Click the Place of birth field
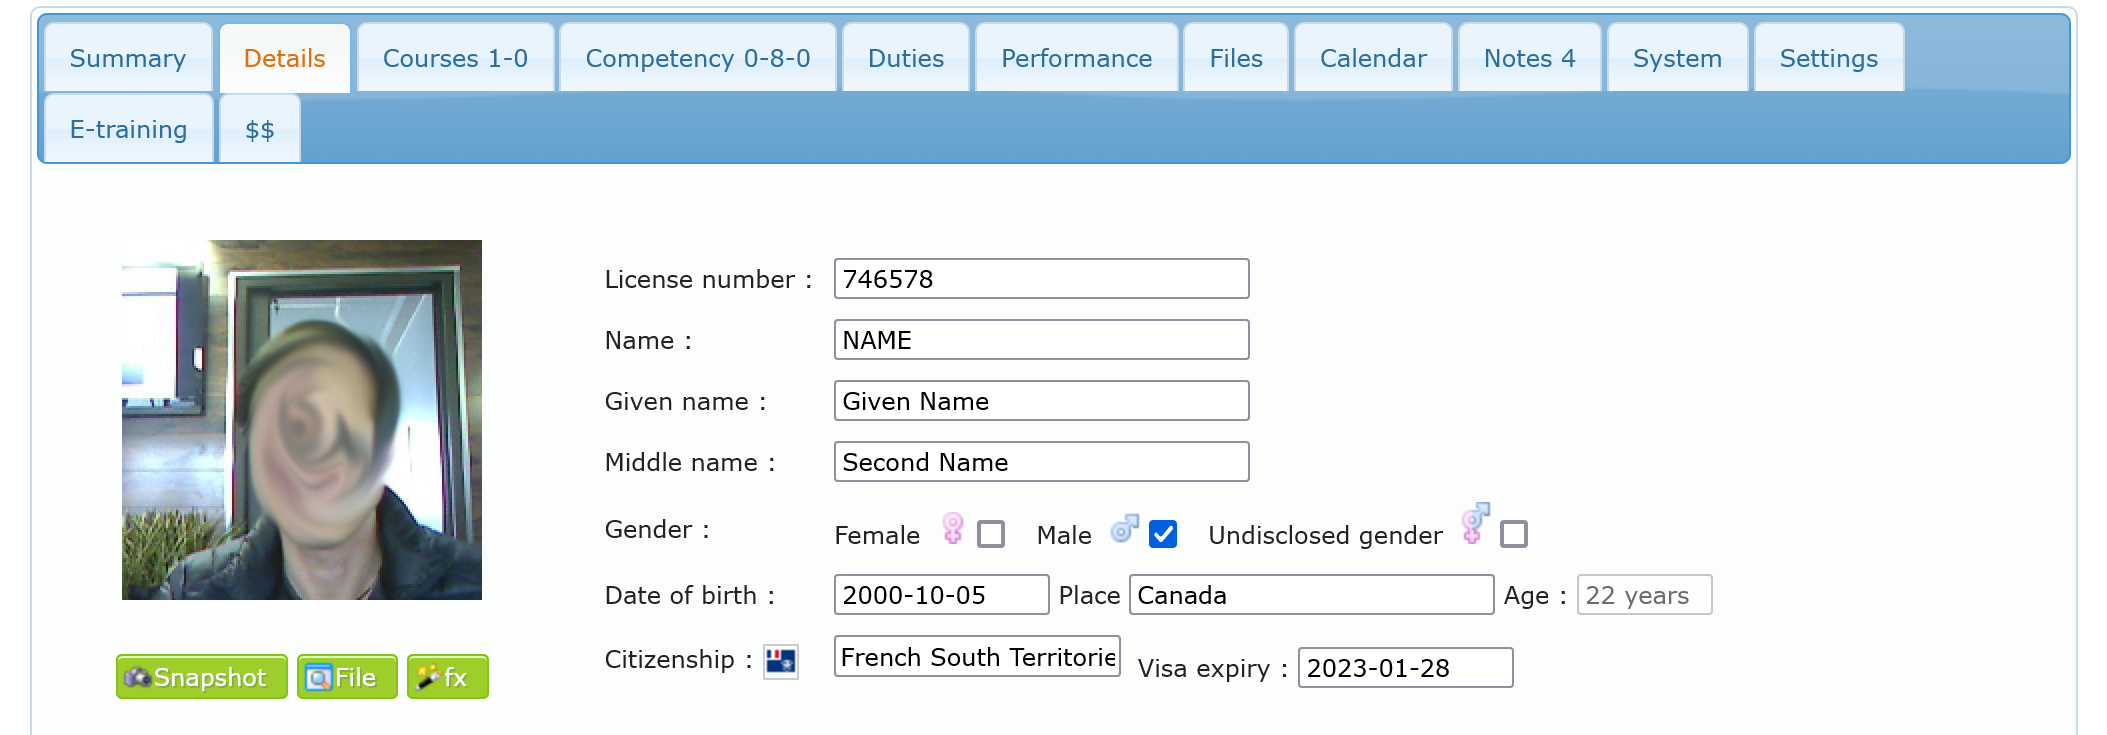Screen dimensions: 2107x735 (1310, 595)
